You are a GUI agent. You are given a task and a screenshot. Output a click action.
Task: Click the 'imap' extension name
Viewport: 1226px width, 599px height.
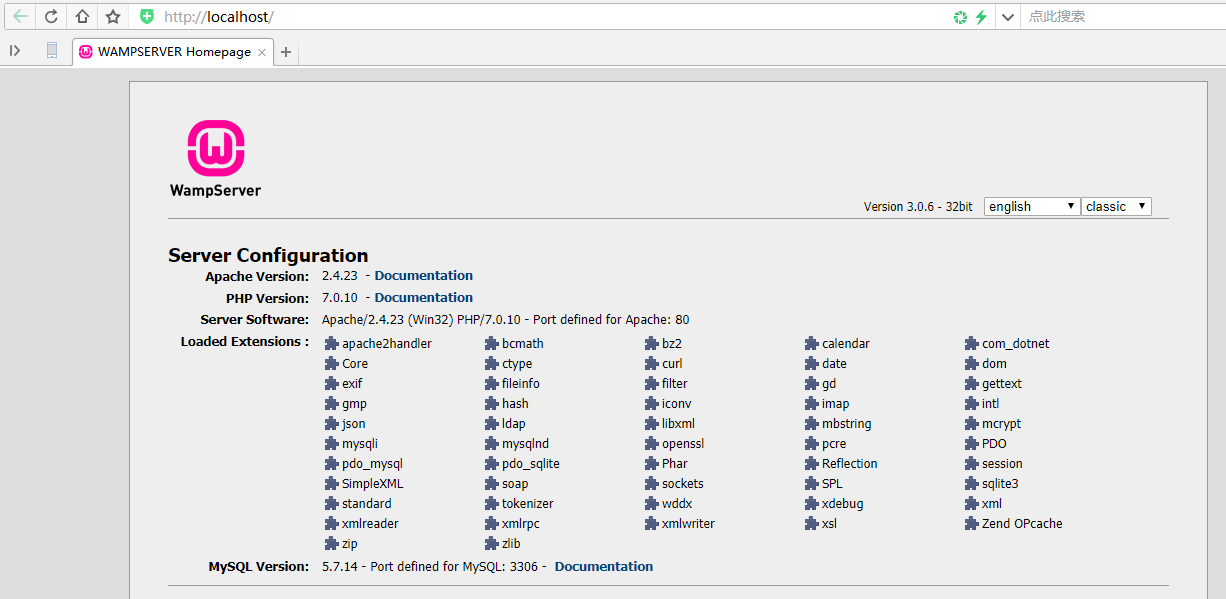tap(835, 404)
